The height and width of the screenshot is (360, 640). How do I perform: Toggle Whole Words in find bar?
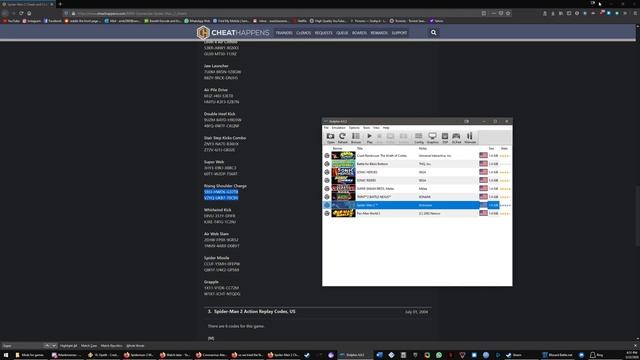[135, 346]
